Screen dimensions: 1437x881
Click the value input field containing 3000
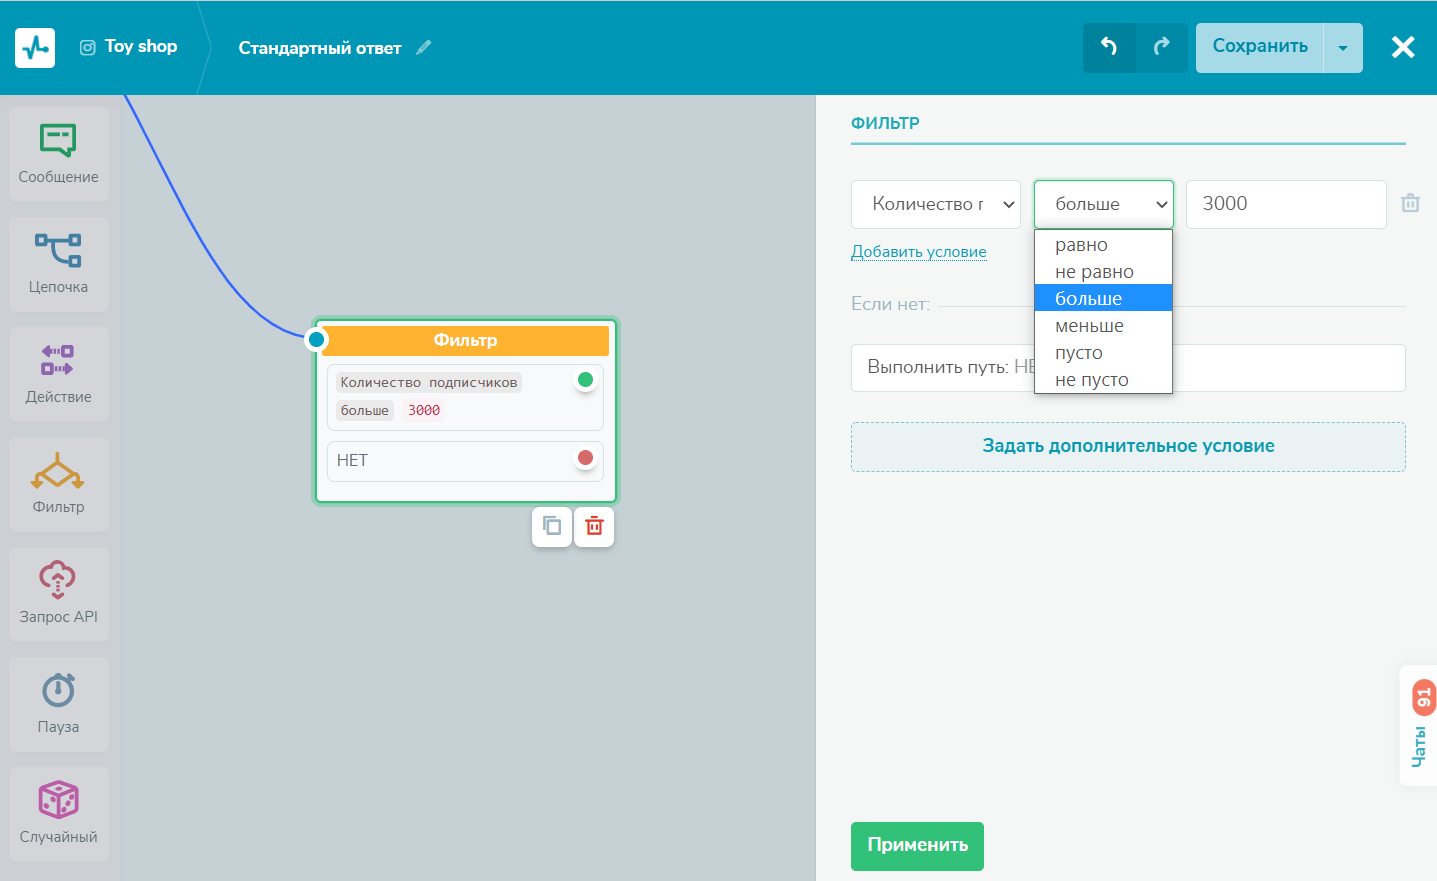pyautogui.click(x=1285, y=204)
